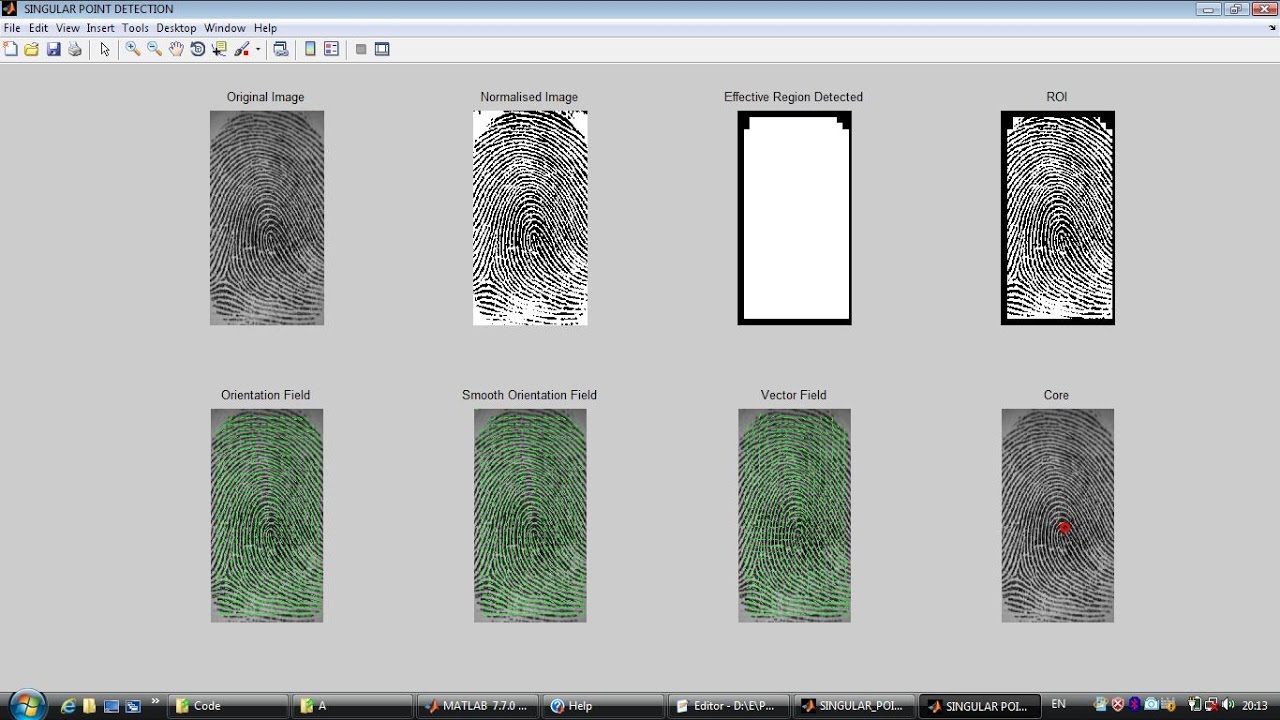Open a file with the folder icon
1280x720 pixels.
(x=32, y=49)
